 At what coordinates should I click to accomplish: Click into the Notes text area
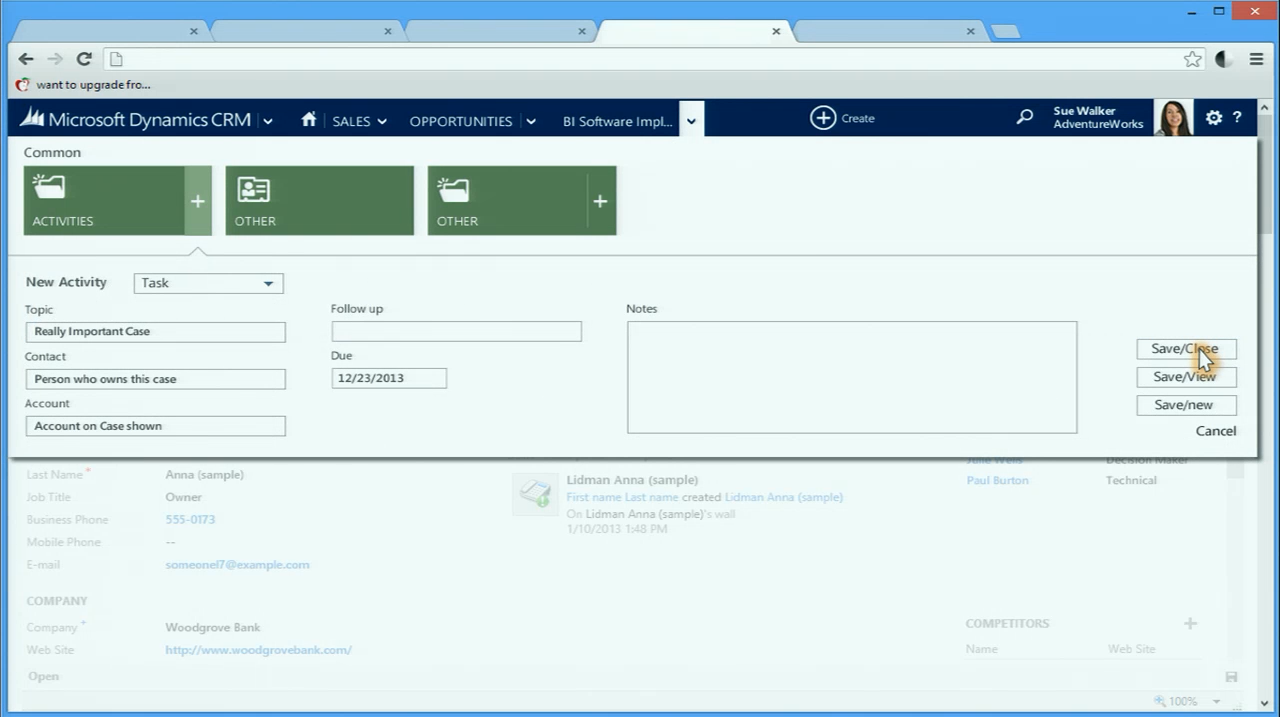(851, 377)
